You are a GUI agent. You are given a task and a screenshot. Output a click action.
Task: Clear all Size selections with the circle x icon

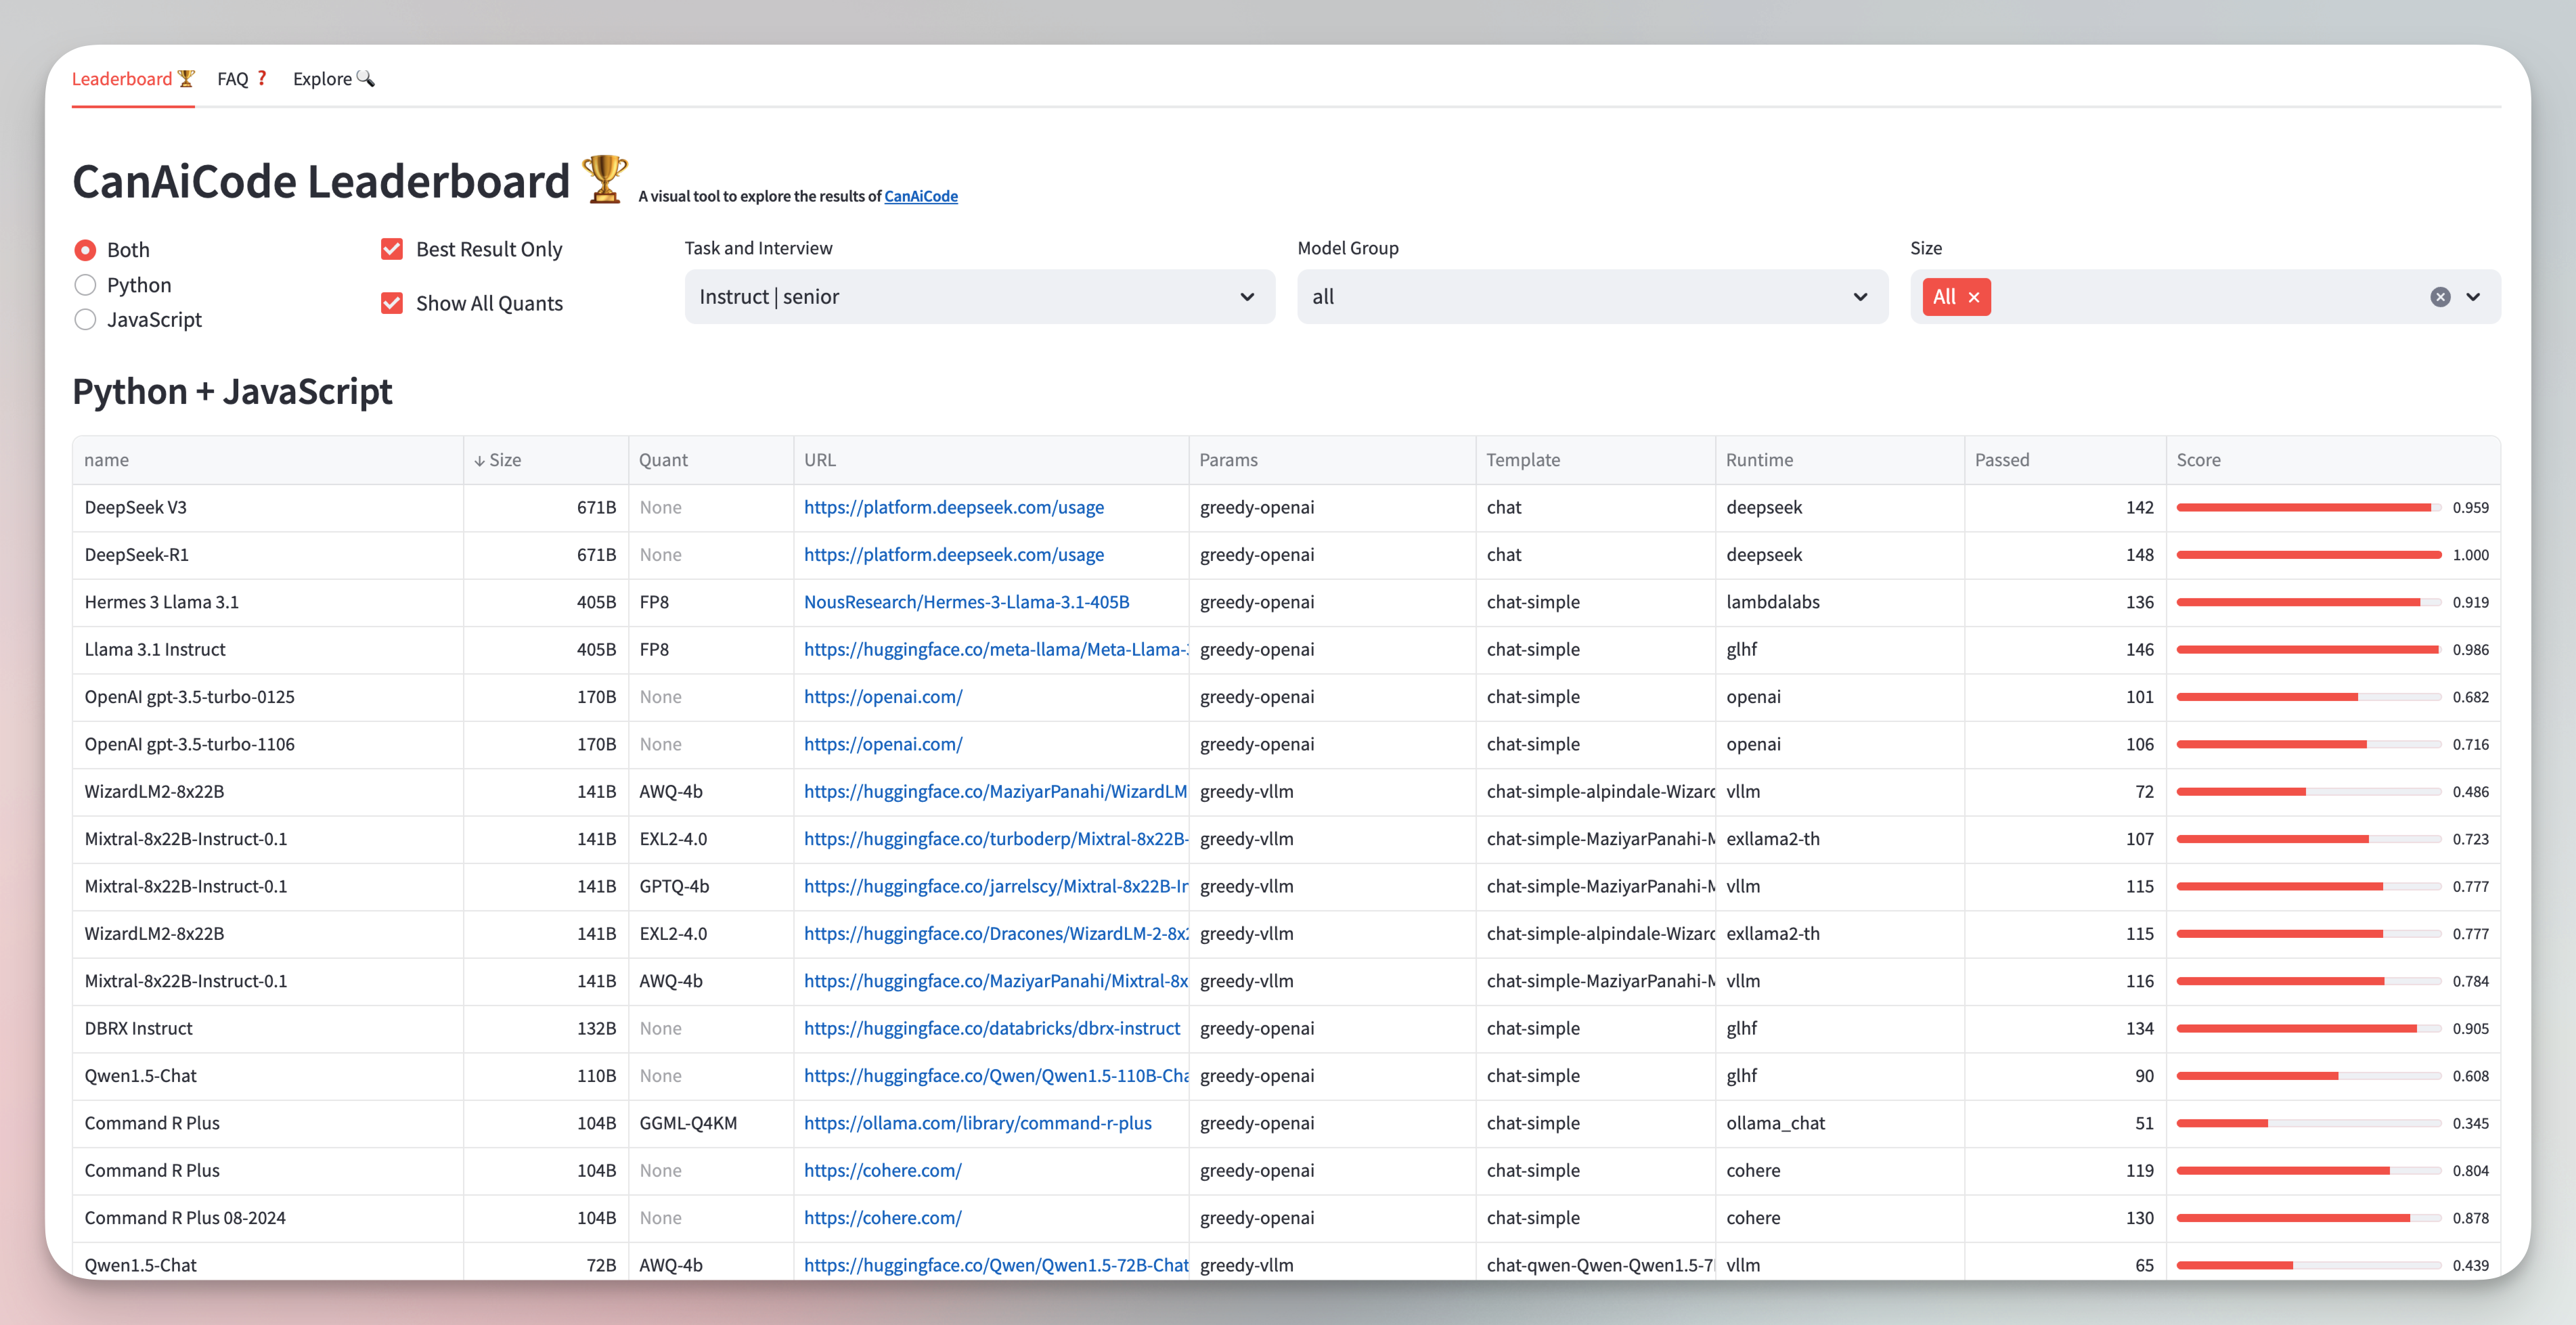click(2440, 297)
